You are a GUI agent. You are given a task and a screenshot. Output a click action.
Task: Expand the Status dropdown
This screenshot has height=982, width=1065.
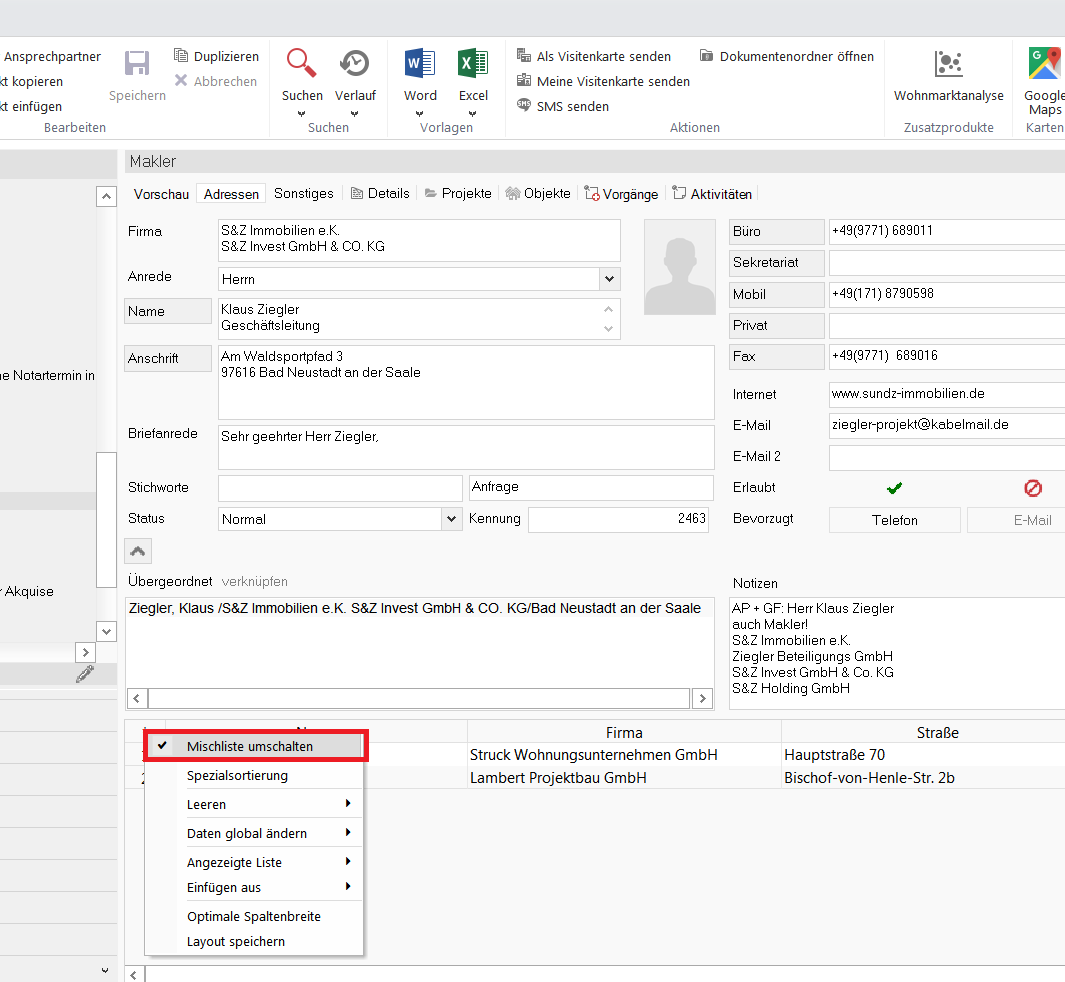point(450,519)
